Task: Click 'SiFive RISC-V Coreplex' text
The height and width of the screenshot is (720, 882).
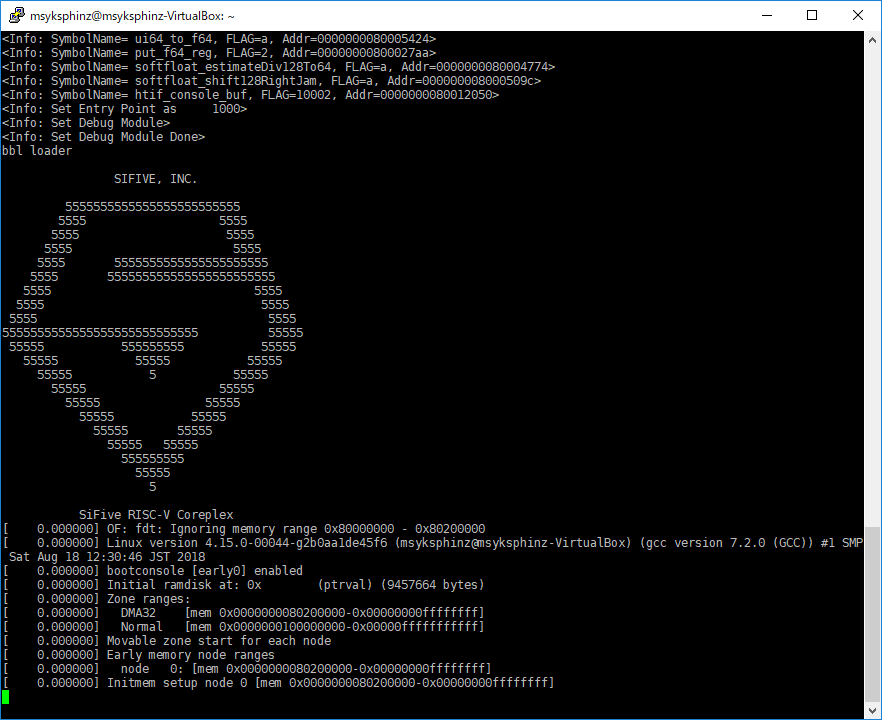Action: point(156,515)
